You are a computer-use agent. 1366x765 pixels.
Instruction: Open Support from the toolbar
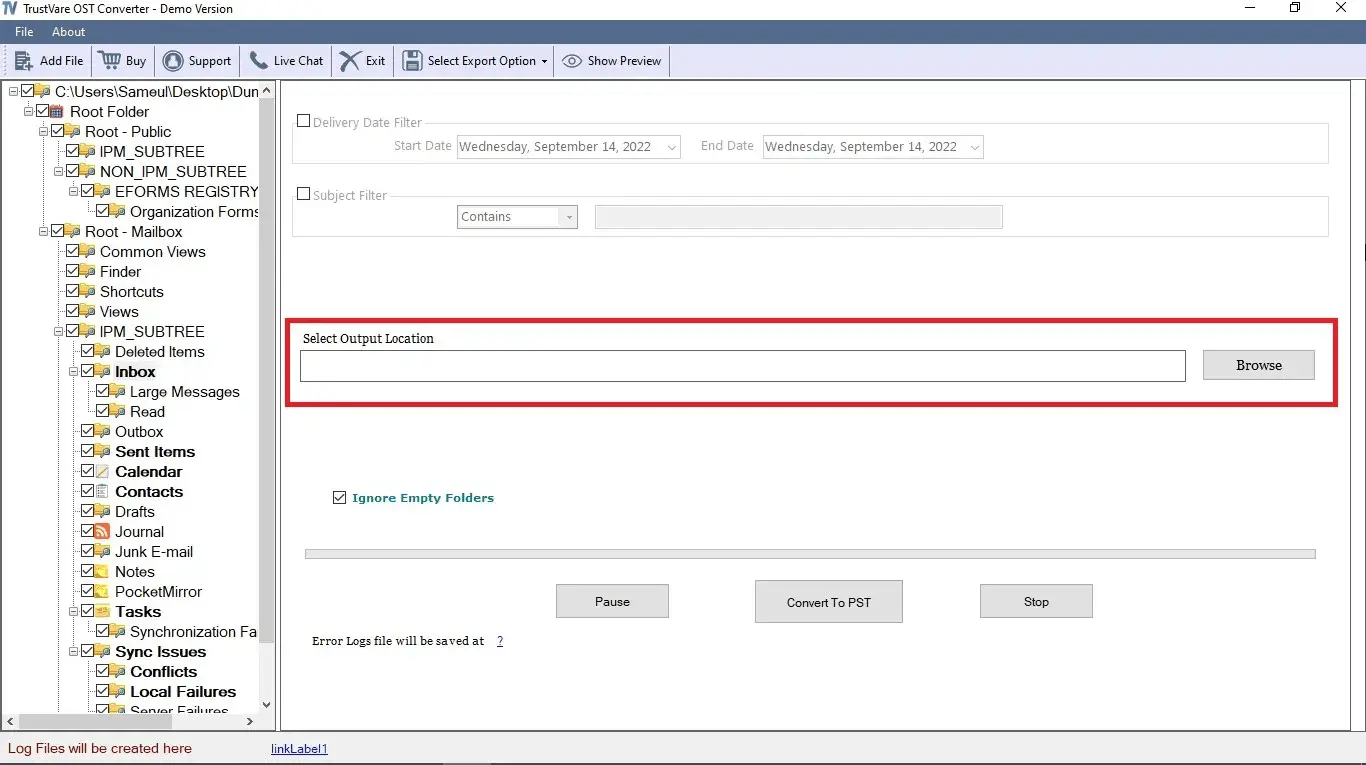pyautogui.click(x=197, y=61)
